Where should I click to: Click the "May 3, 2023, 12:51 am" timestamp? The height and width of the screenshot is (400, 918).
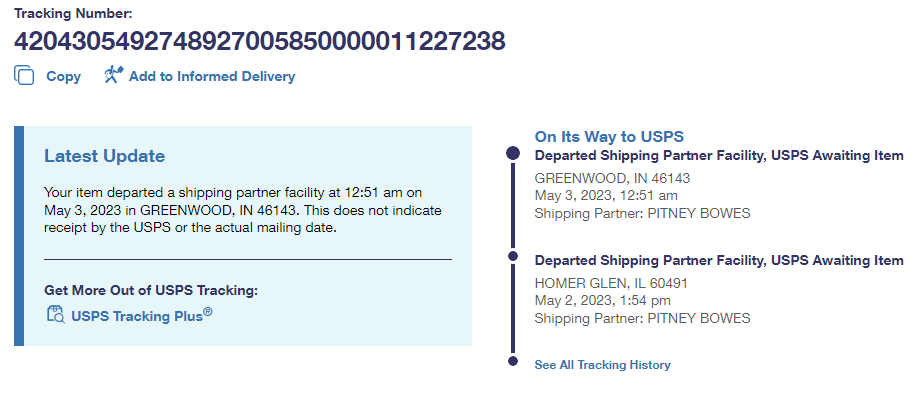[x=607, y=195]
